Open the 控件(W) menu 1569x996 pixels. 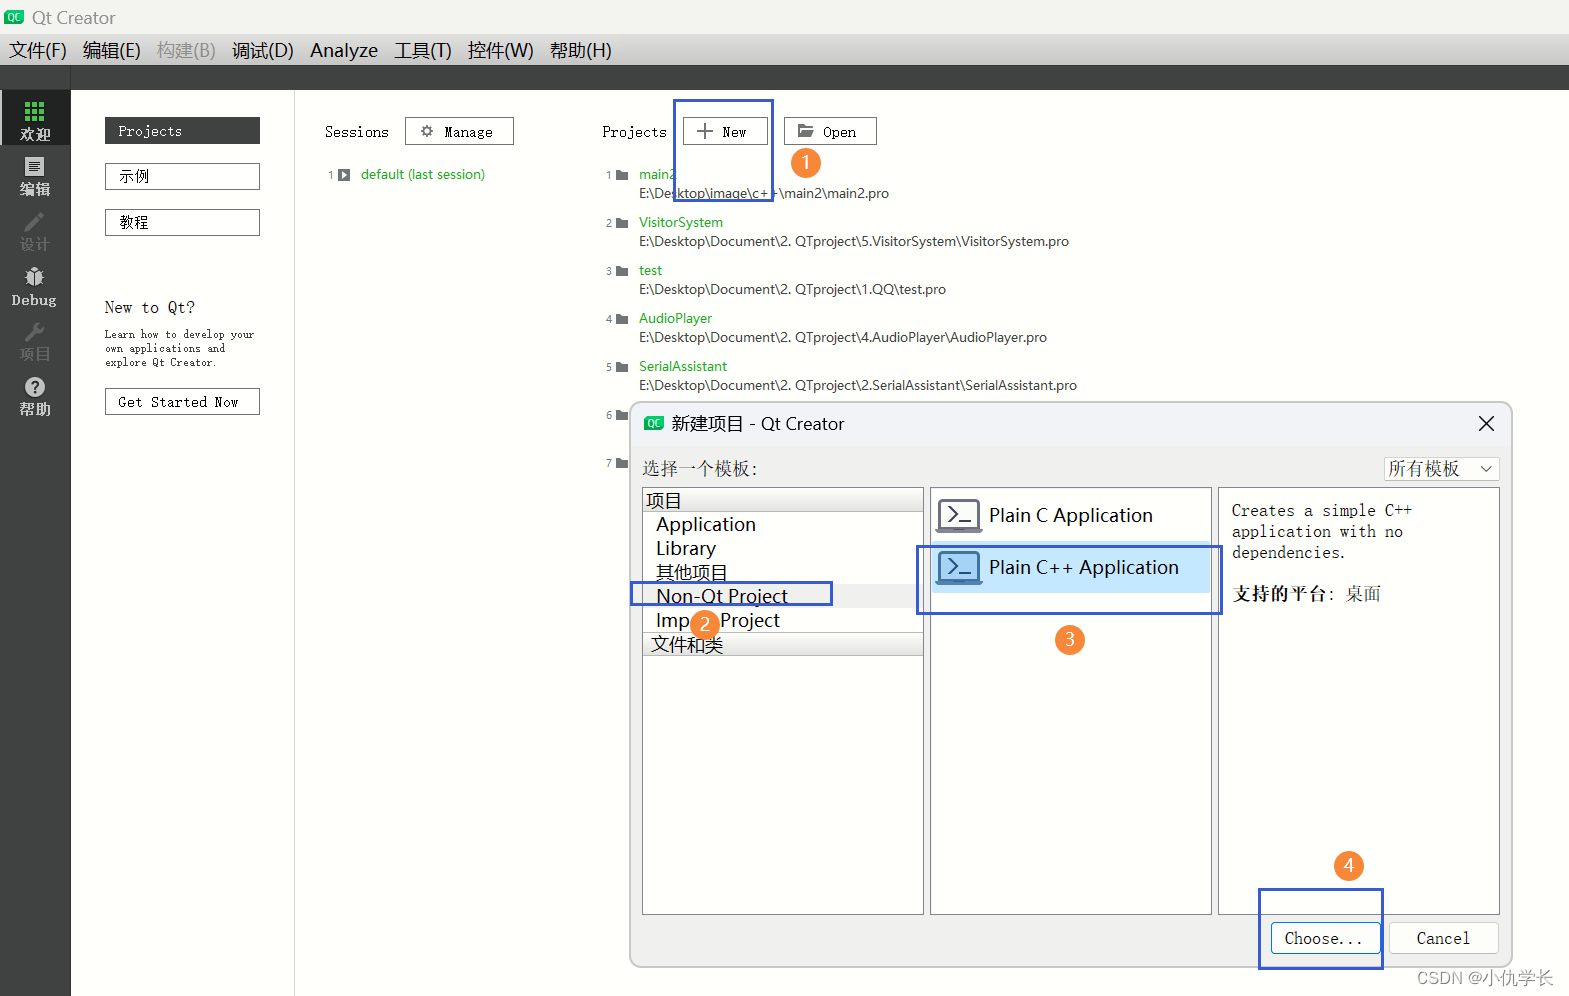pos(500,50)
